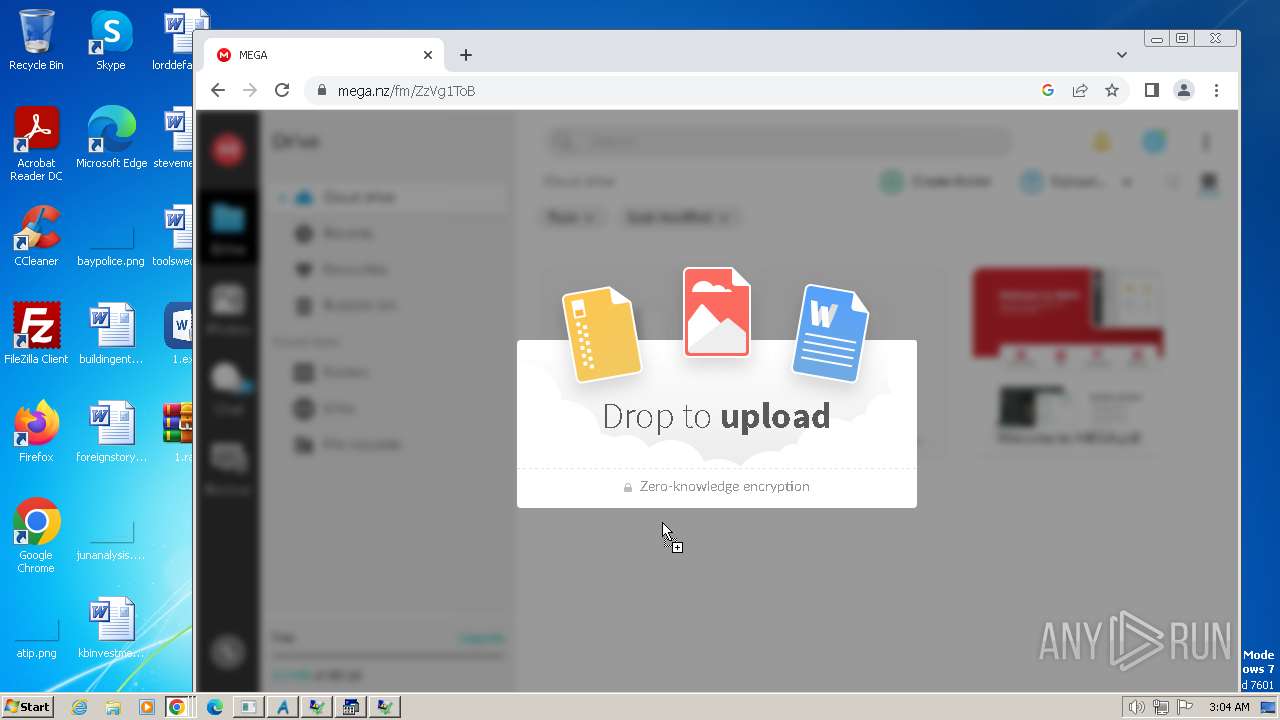The image size is (1280, 720).
Task: Open the Windows Start menu
Action: (28, 707)
